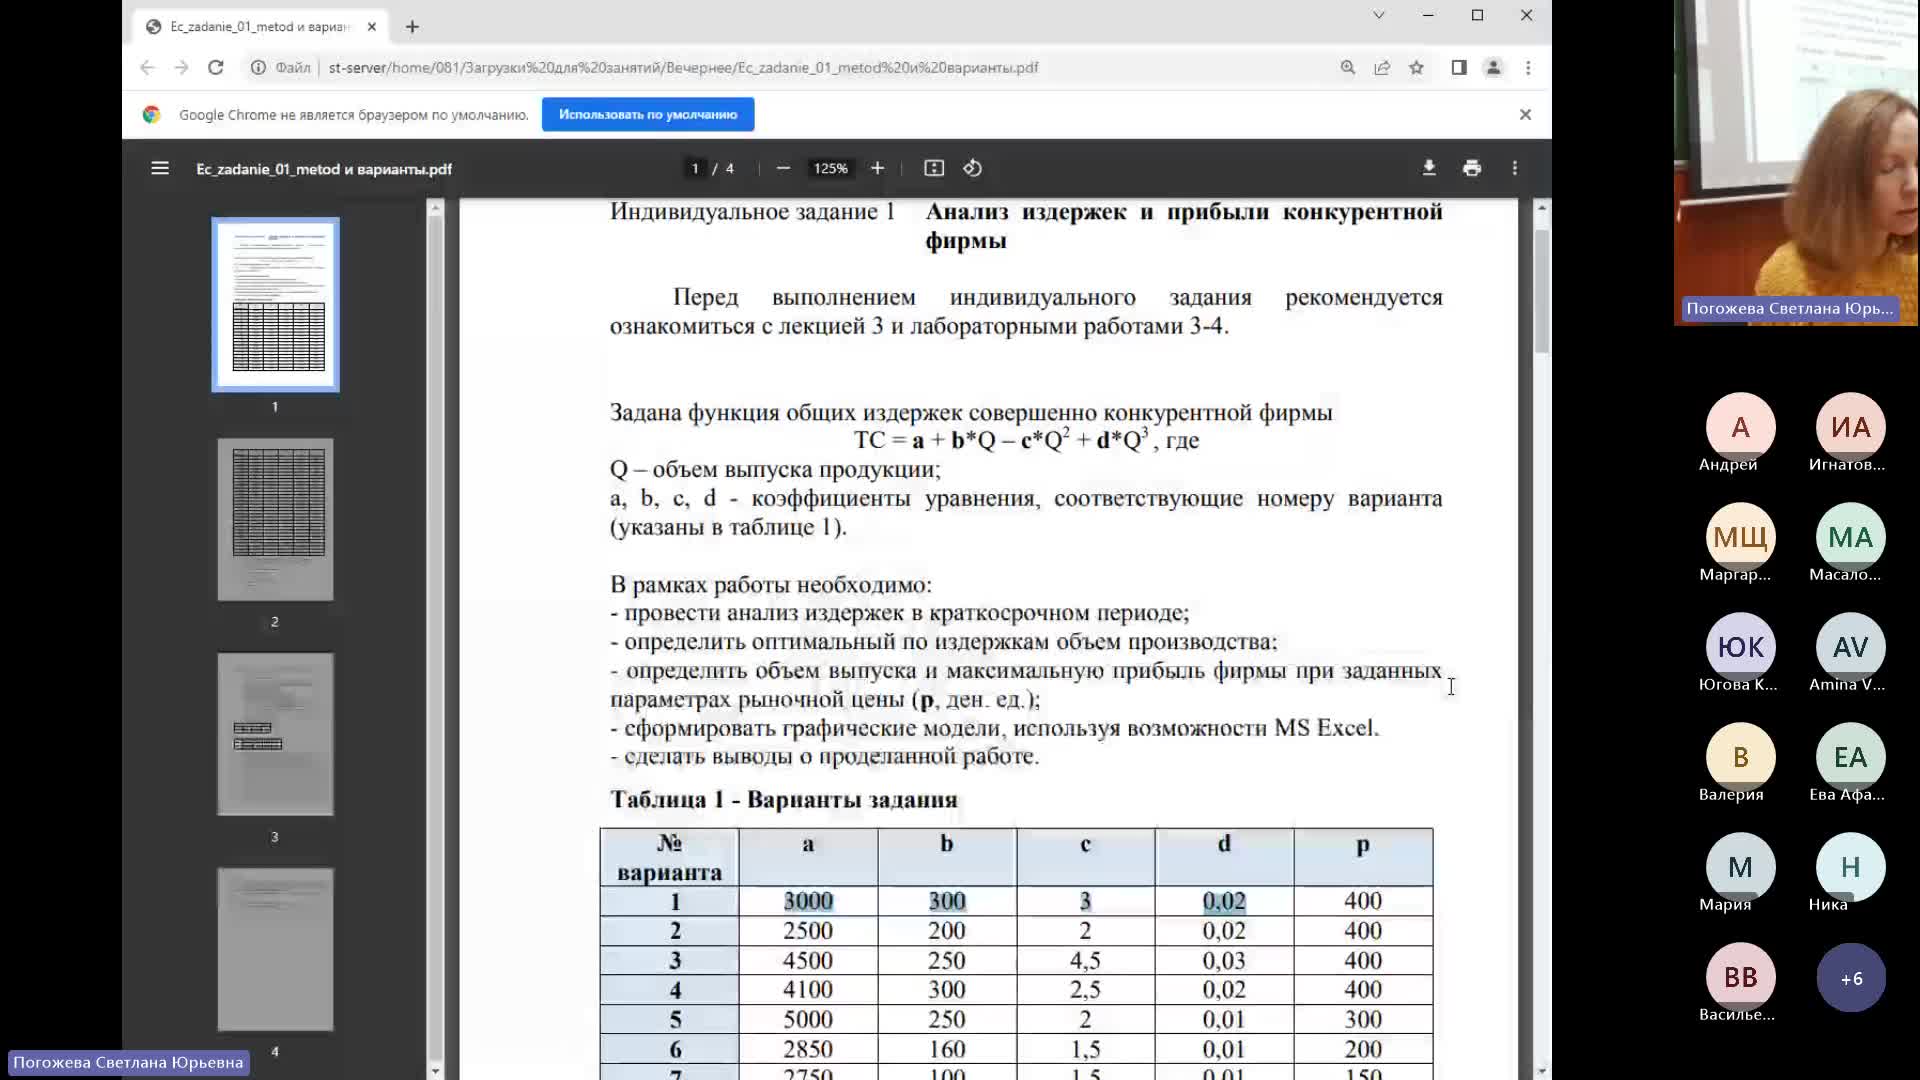Viewport: 1920px width, 1080px height.
Task: Click the 125% zoom level field
Action: pyautogui.click(x=830, y=168)
